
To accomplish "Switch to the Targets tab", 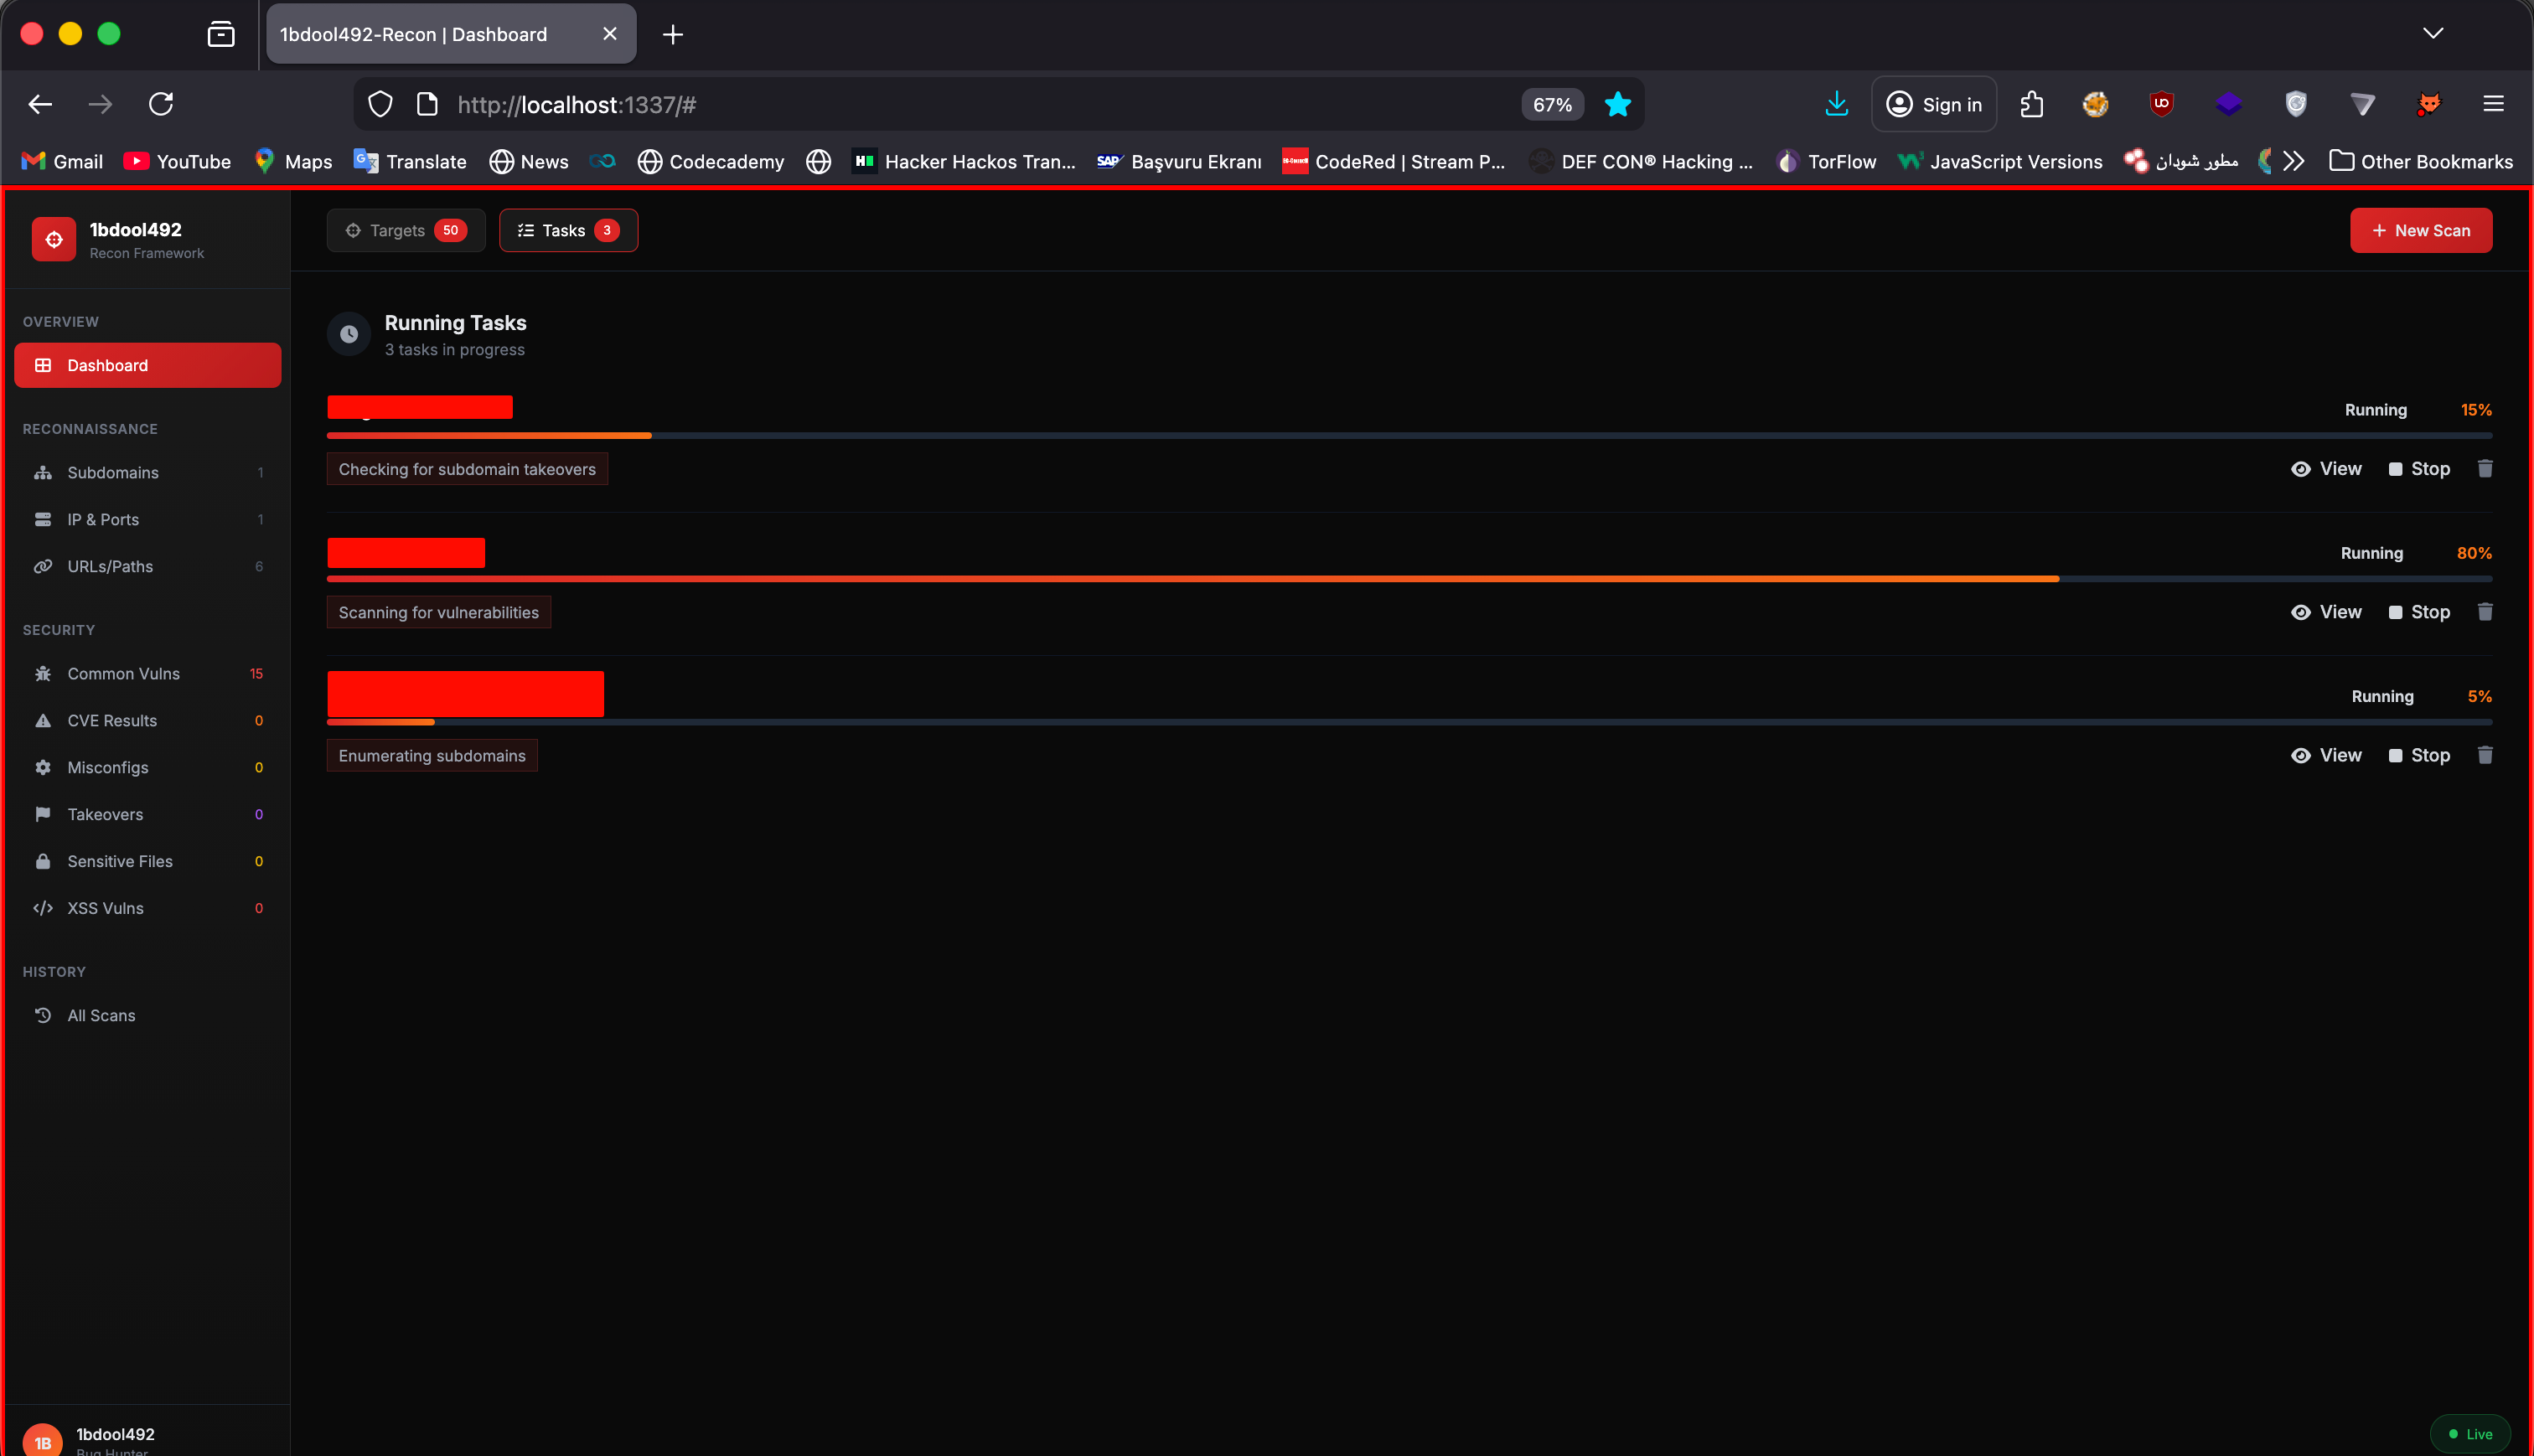I will 405,230.
